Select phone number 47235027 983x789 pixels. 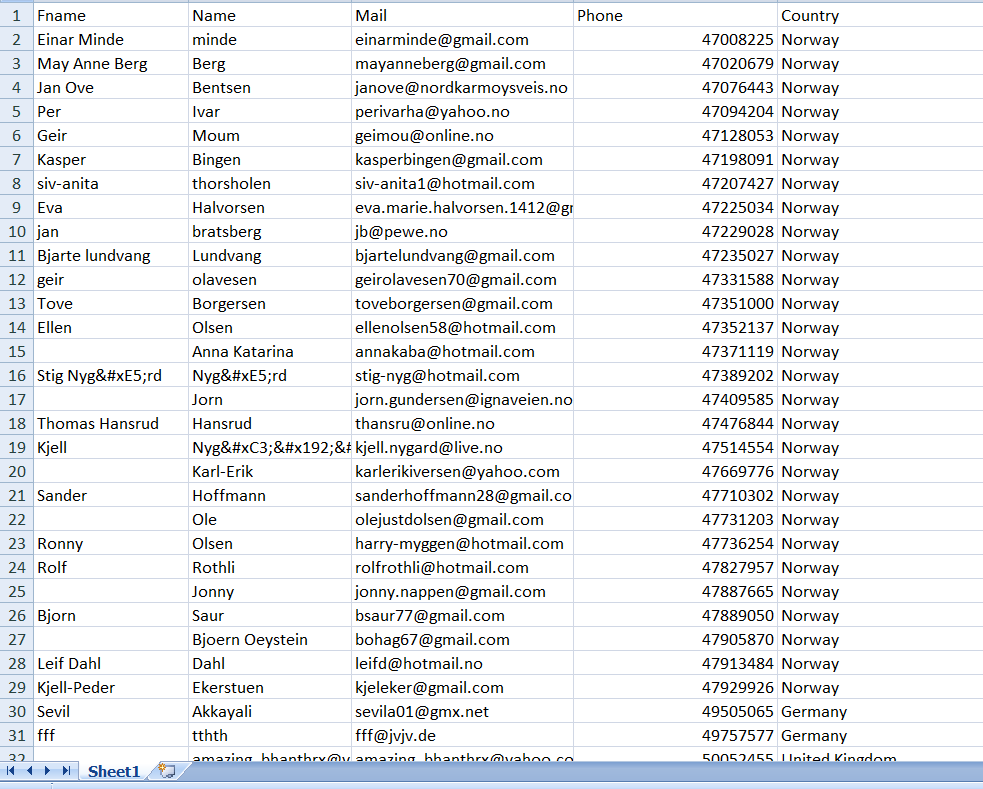tap(675, 256)
